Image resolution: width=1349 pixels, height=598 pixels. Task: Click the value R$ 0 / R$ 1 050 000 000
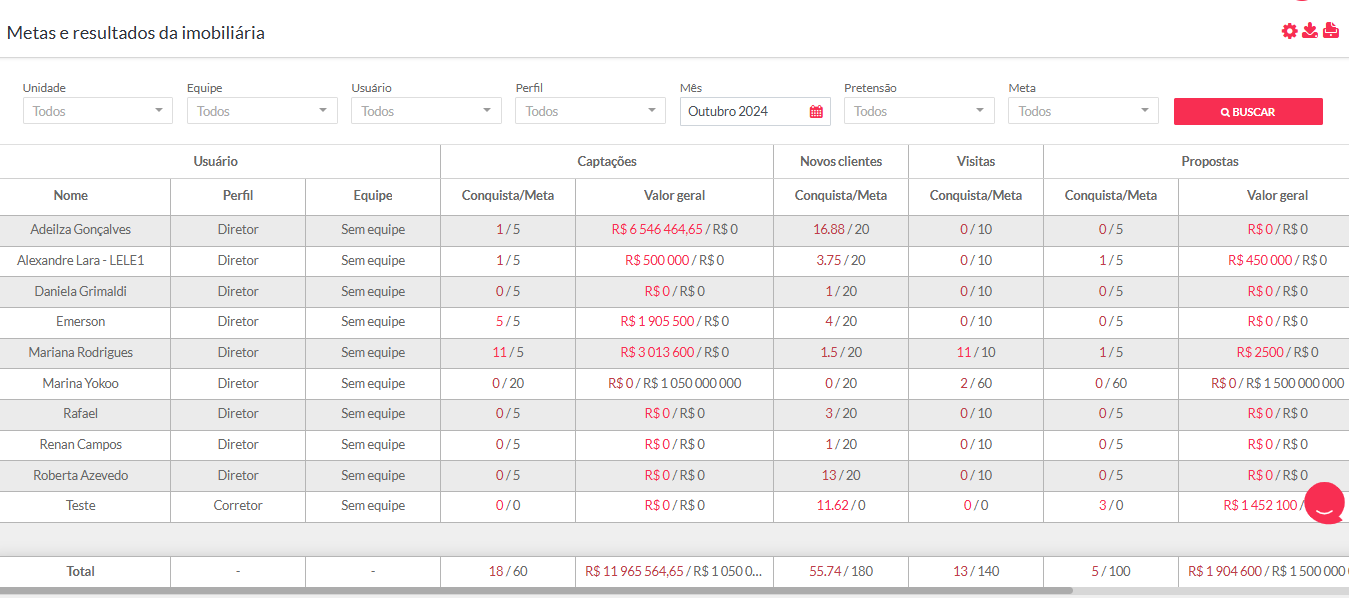(675, 383)
